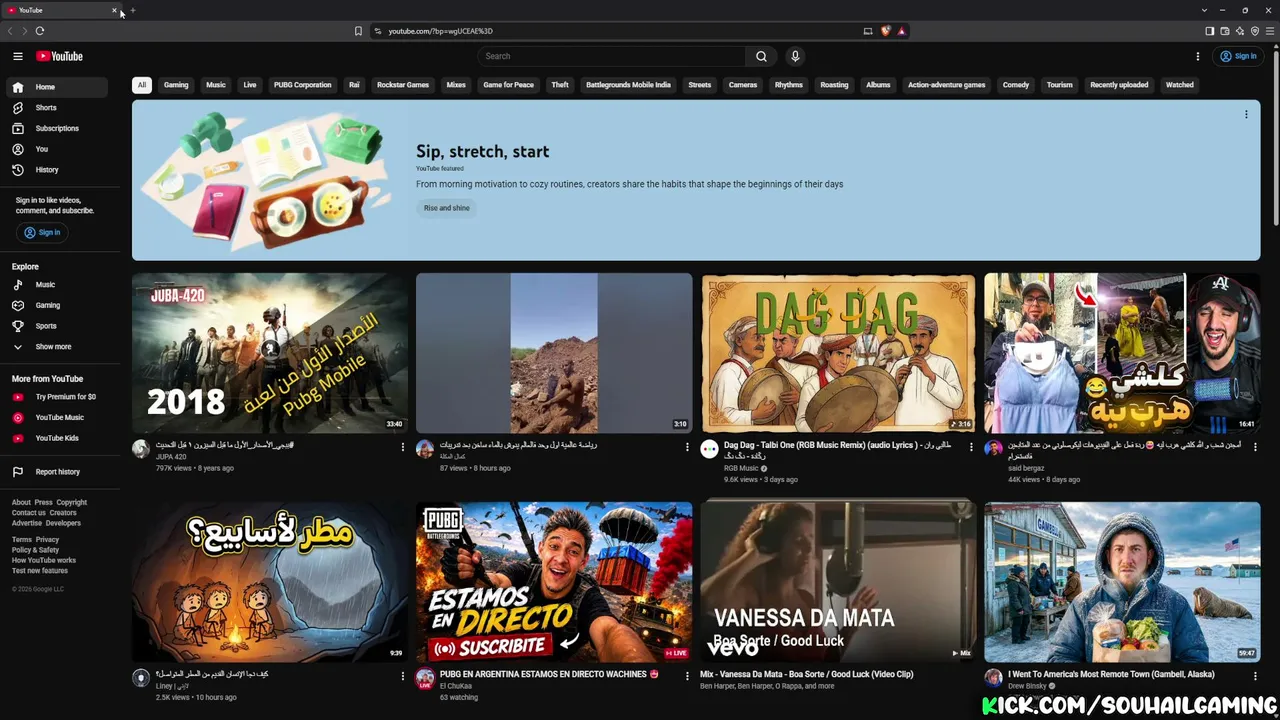Select the All filter chip
This screenshot has width=1280, height=720.
142,85
